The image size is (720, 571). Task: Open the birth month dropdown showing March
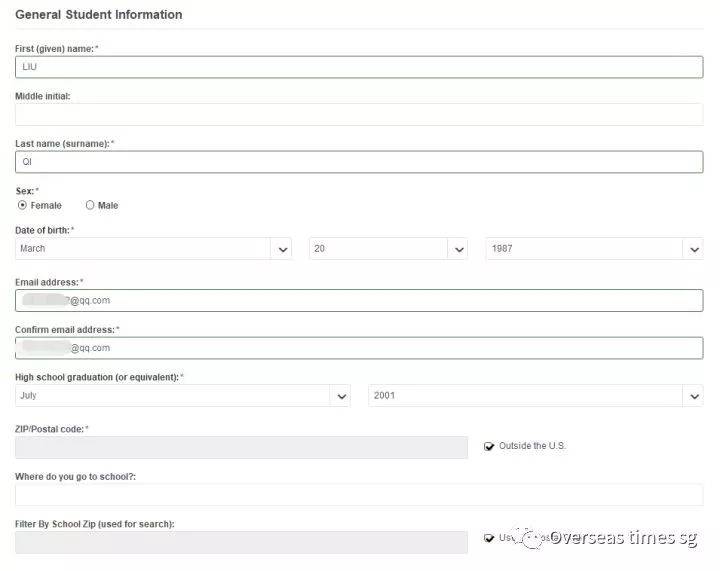(154, 249)
